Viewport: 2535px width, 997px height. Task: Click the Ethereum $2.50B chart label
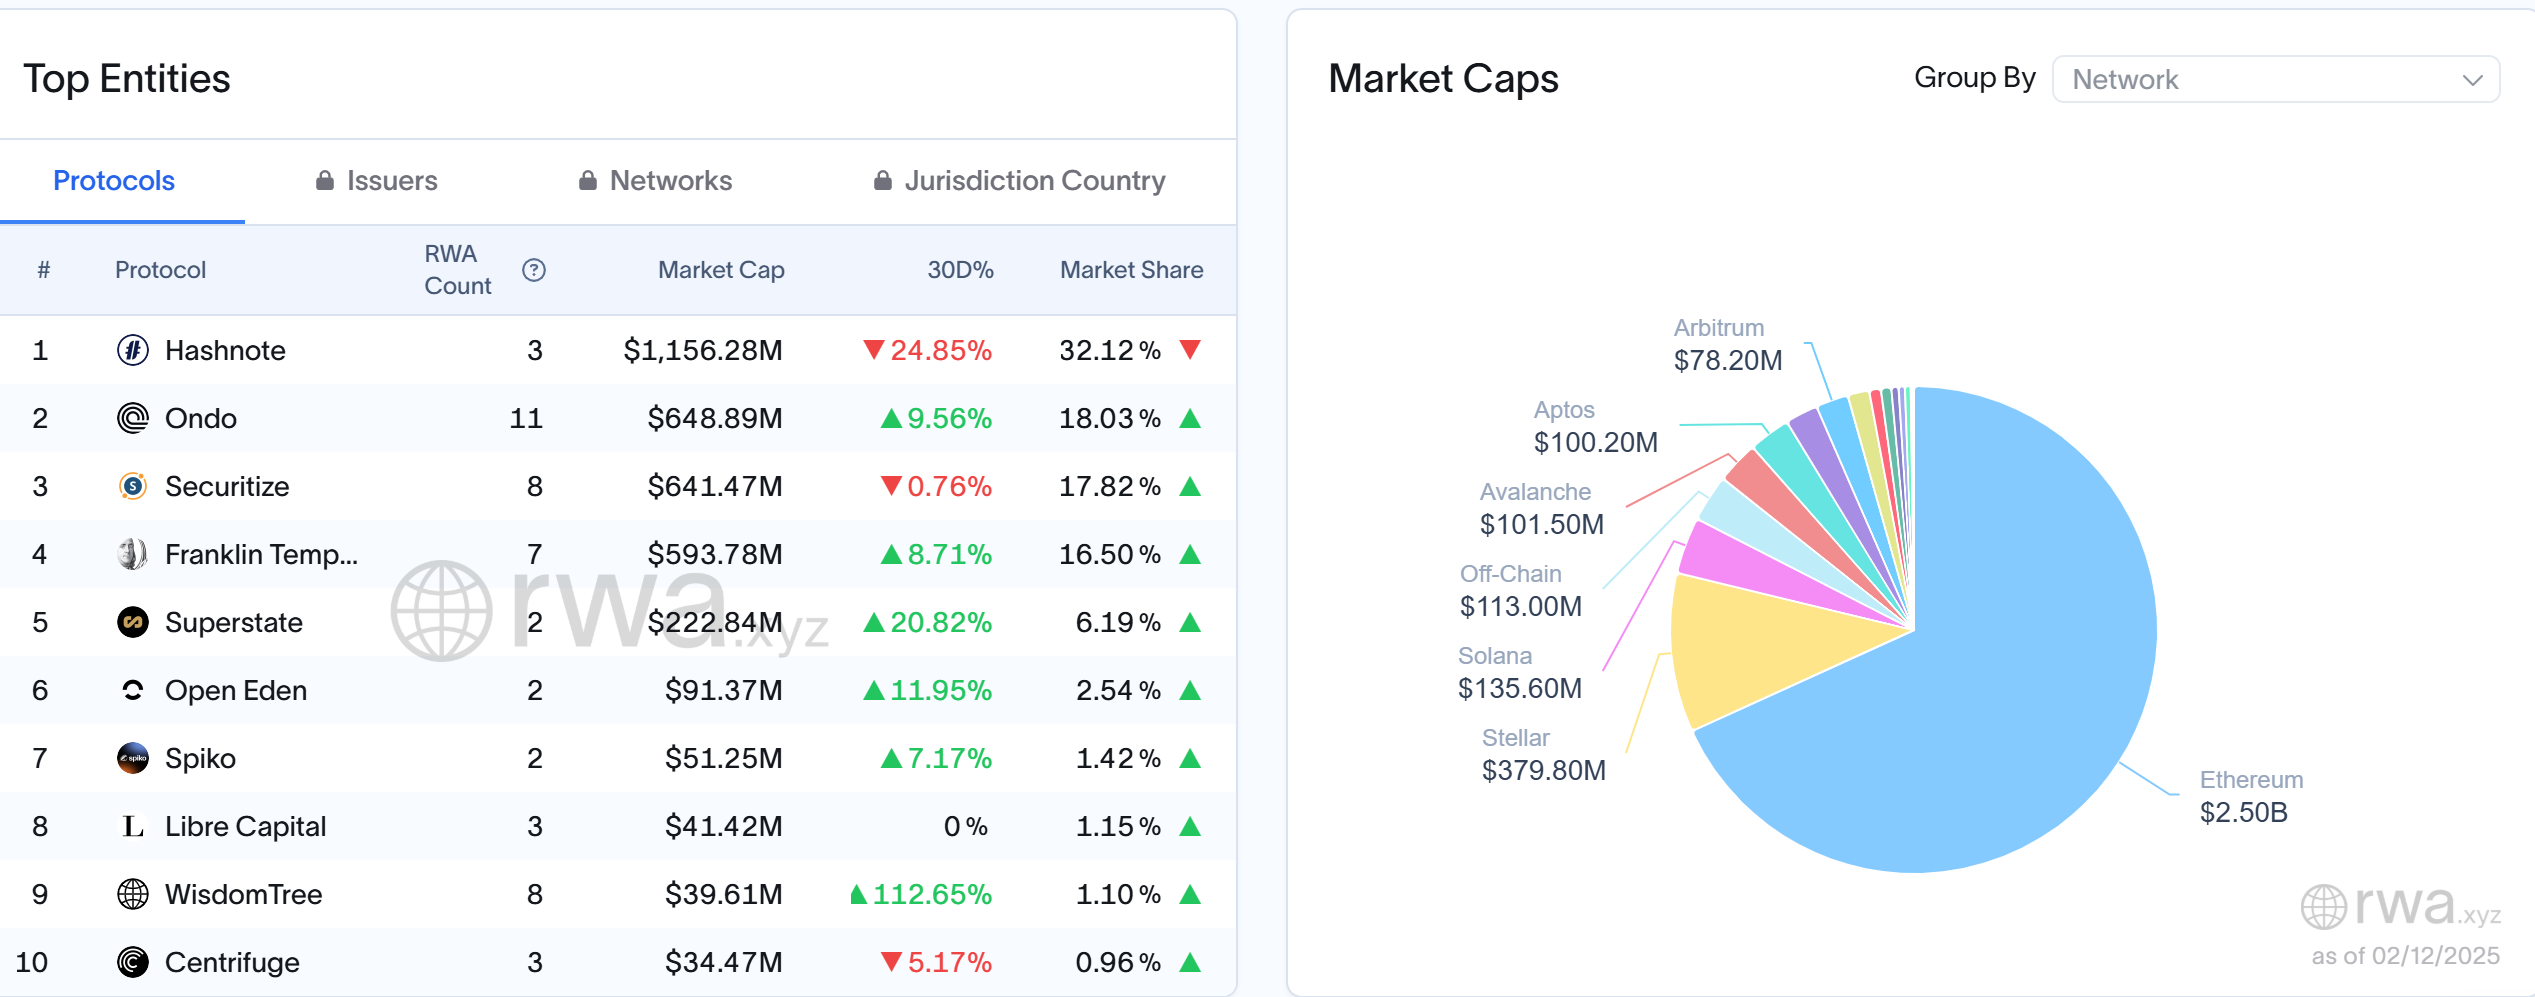(2251, 796)
